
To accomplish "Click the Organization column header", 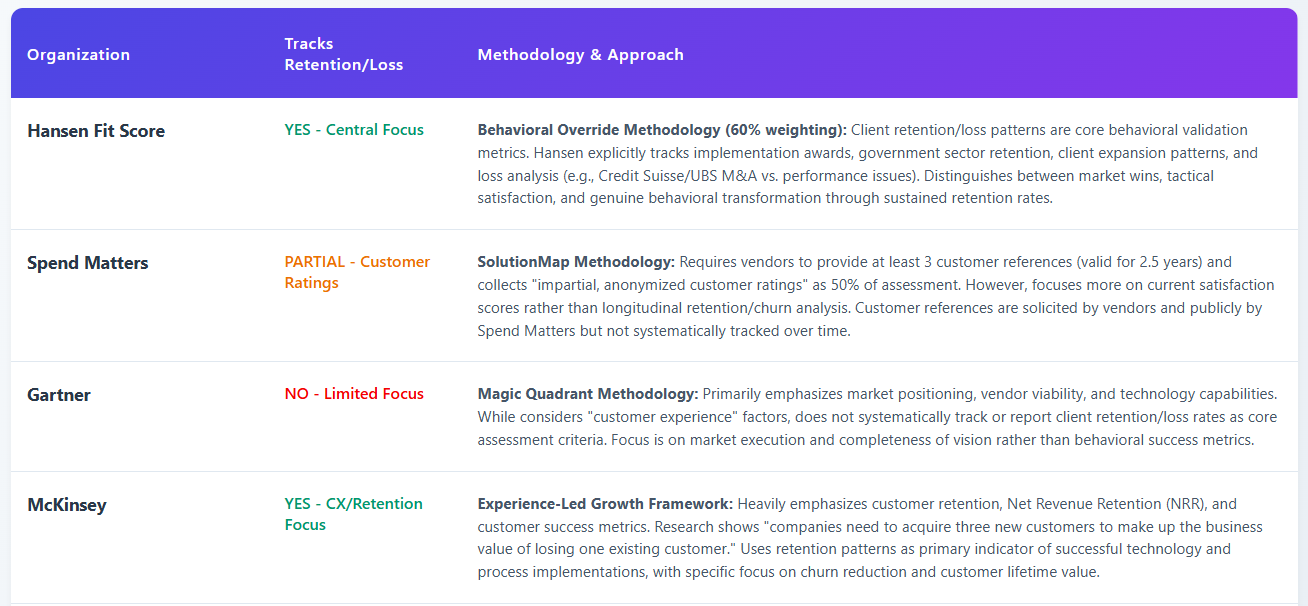I will coord(78,55).
